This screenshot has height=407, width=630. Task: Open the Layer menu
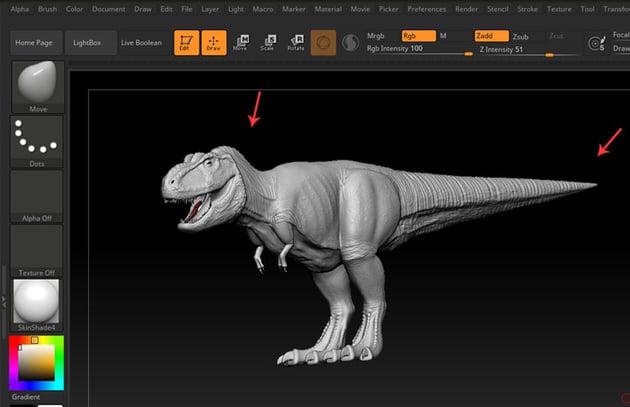point(210,9)
